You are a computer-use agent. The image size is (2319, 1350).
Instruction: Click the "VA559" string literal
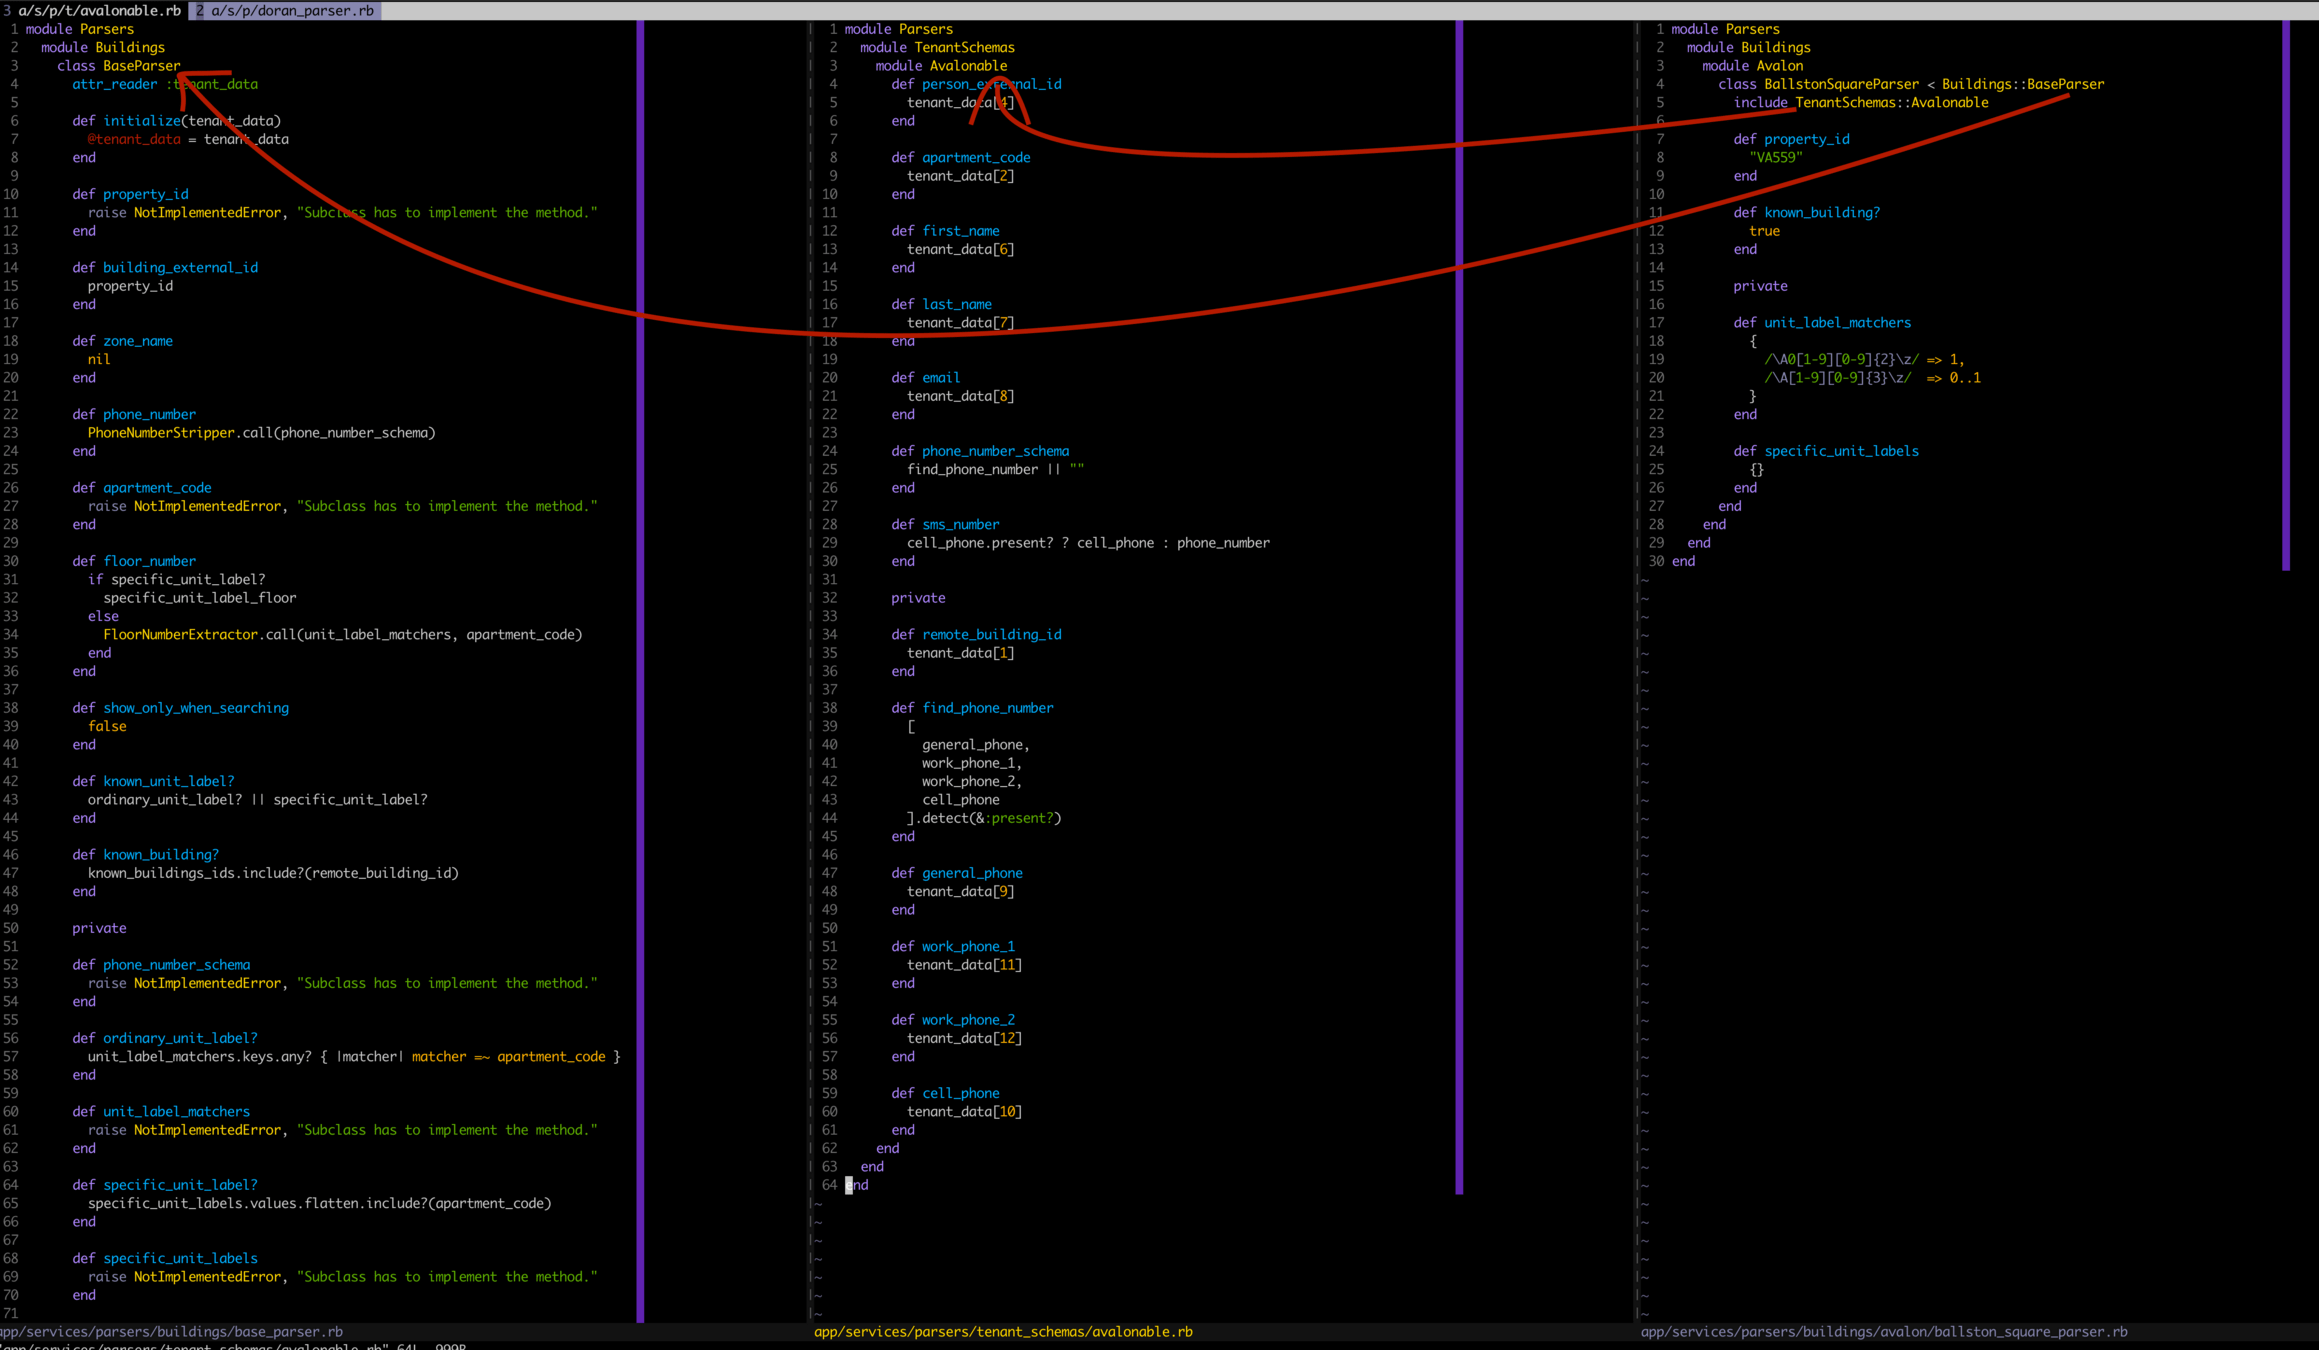[1776, 158]
